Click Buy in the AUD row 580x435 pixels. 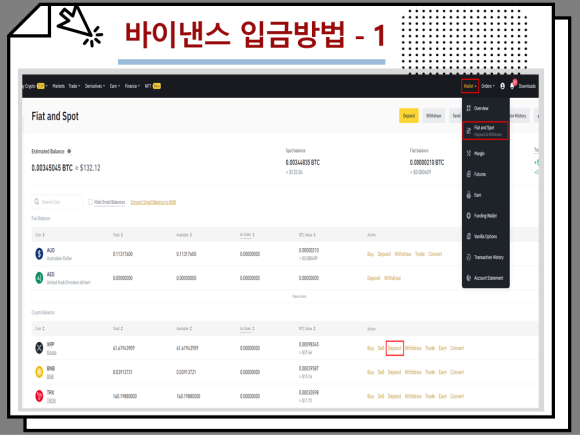(x=370, y=254)
